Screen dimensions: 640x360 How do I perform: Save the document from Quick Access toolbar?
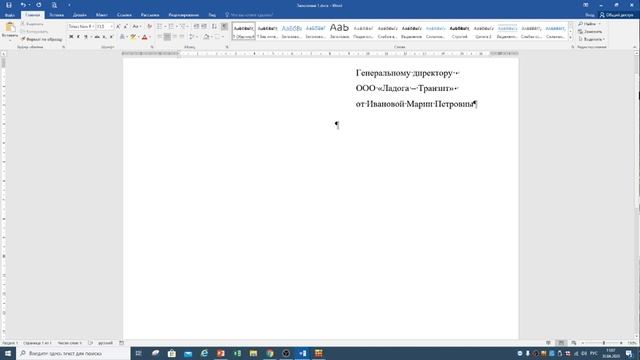pyautogui.click(x=9, y=5)
